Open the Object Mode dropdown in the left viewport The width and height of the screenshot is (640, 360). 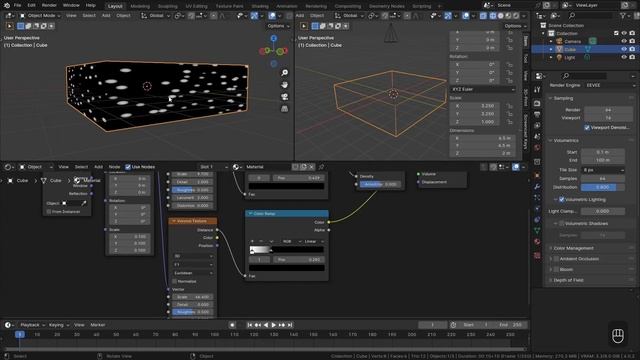[x=40, y=16]
